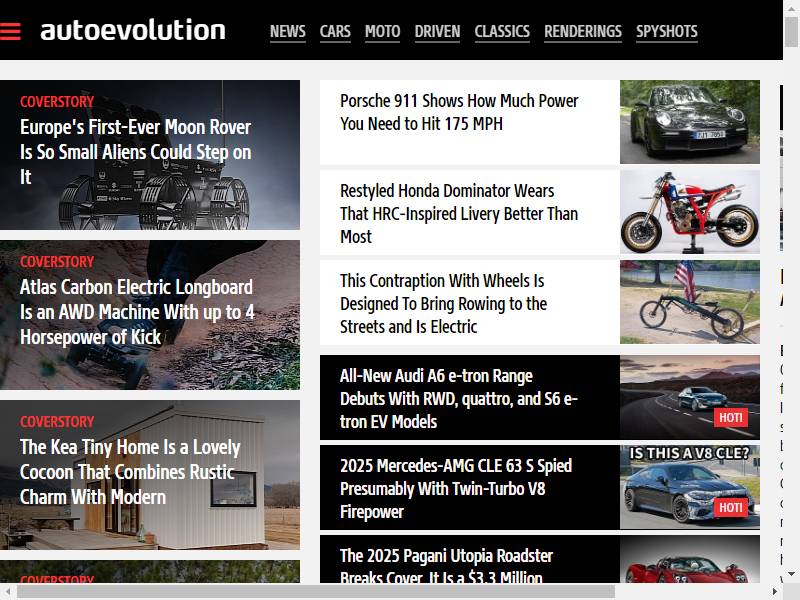Screen dimensions: 800x600
Task: Open the RENDERINGS navigation item
Action: [x=583, y=32]
